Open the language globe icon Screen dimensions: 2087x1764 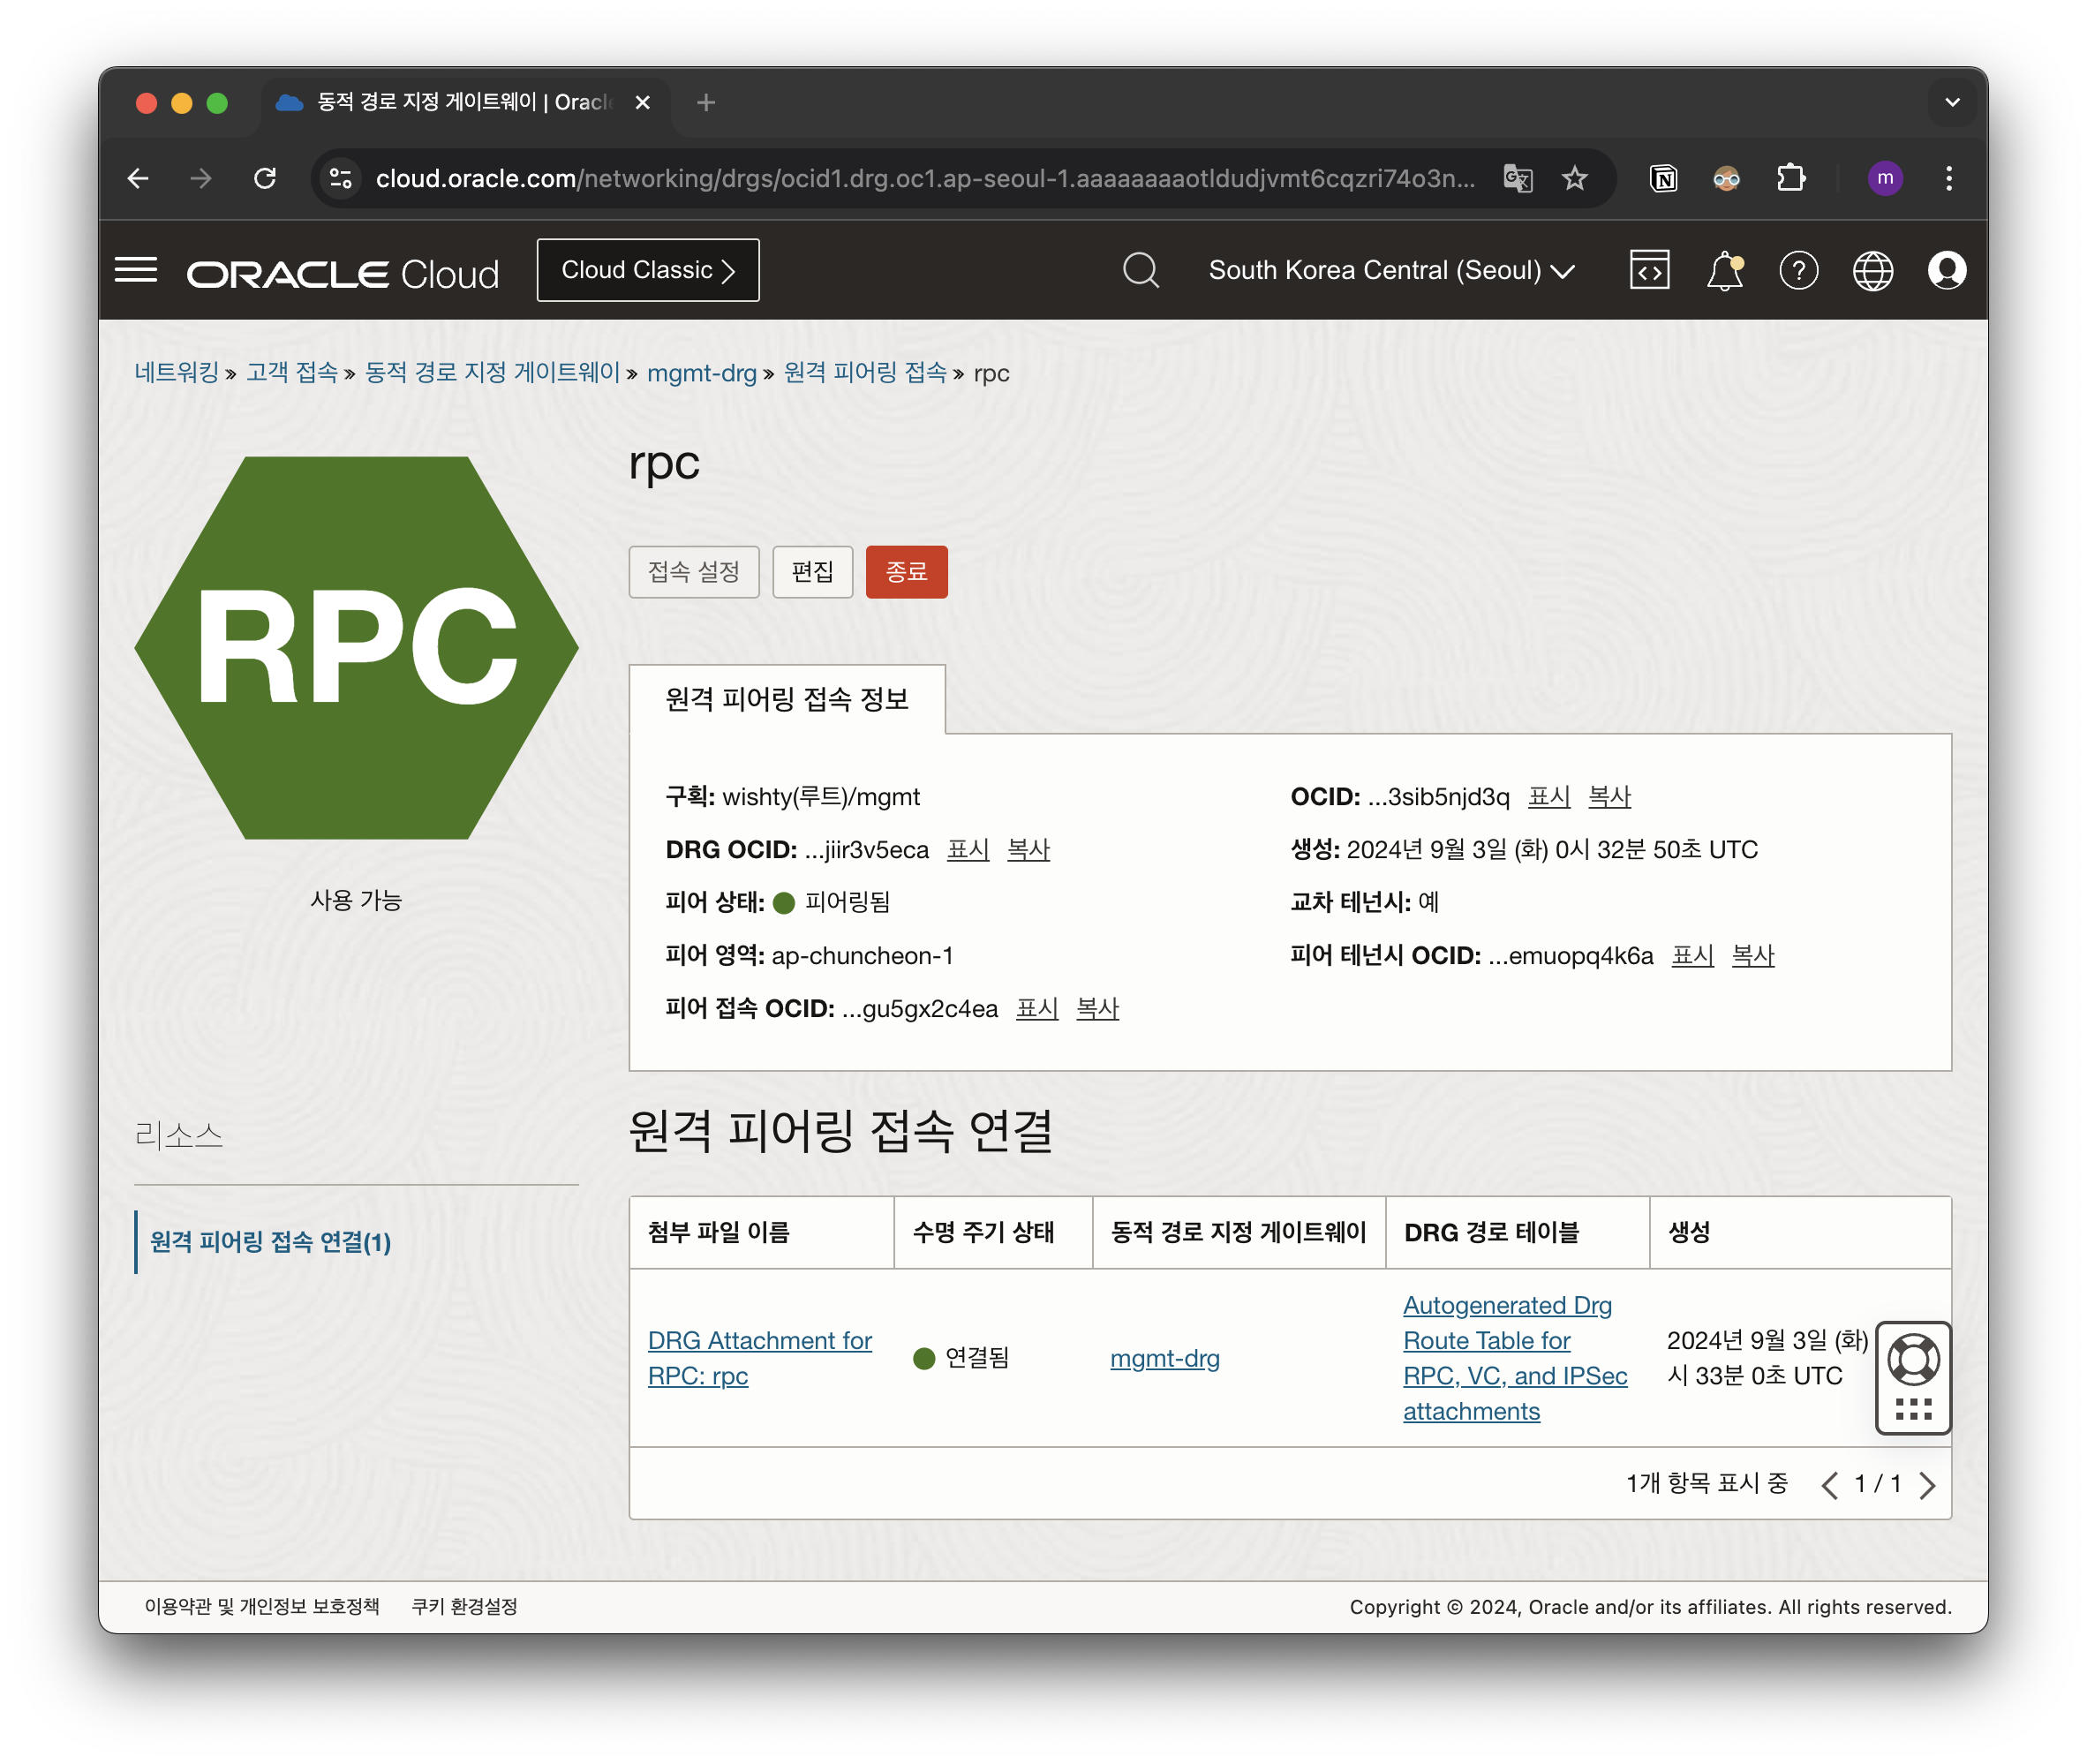1872,270
